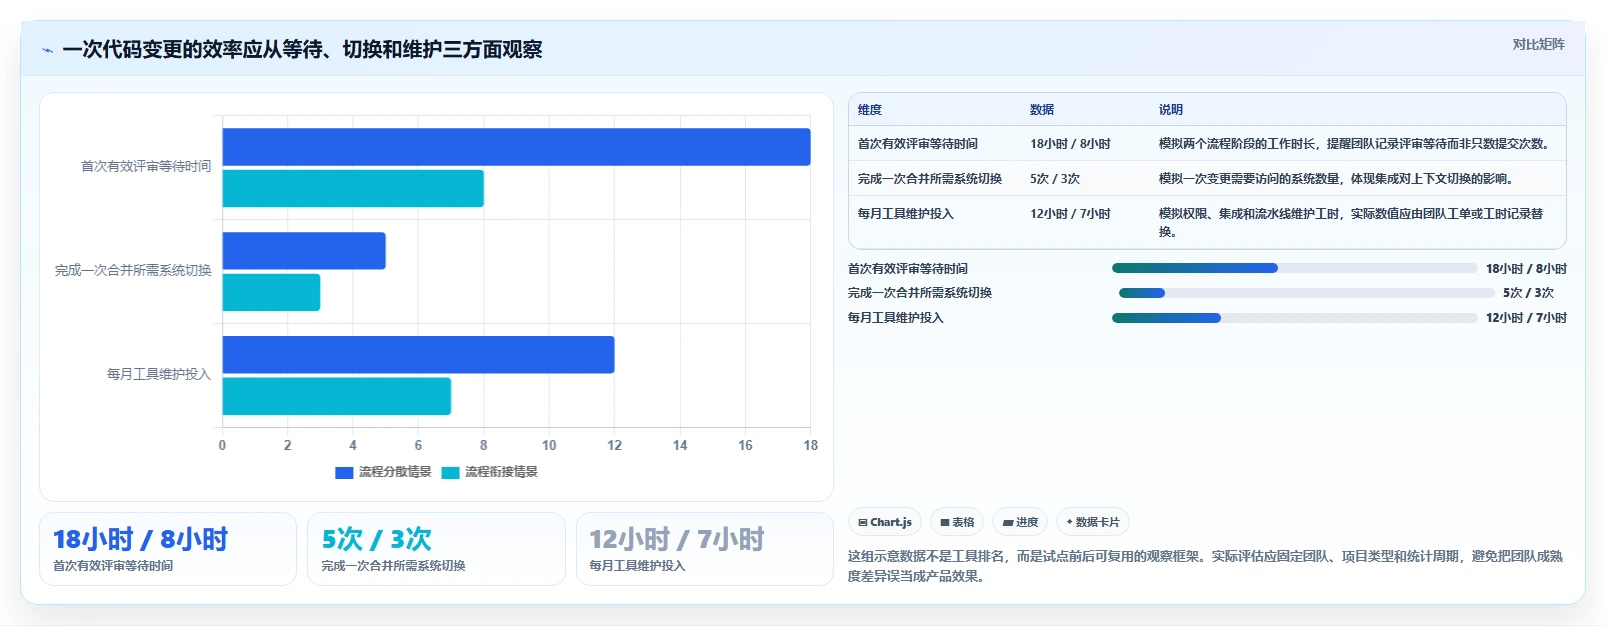Click the blue 12-hour bar for 每月工具维护投入
The width and height of the screenshot is (1606, 626).
418,355
